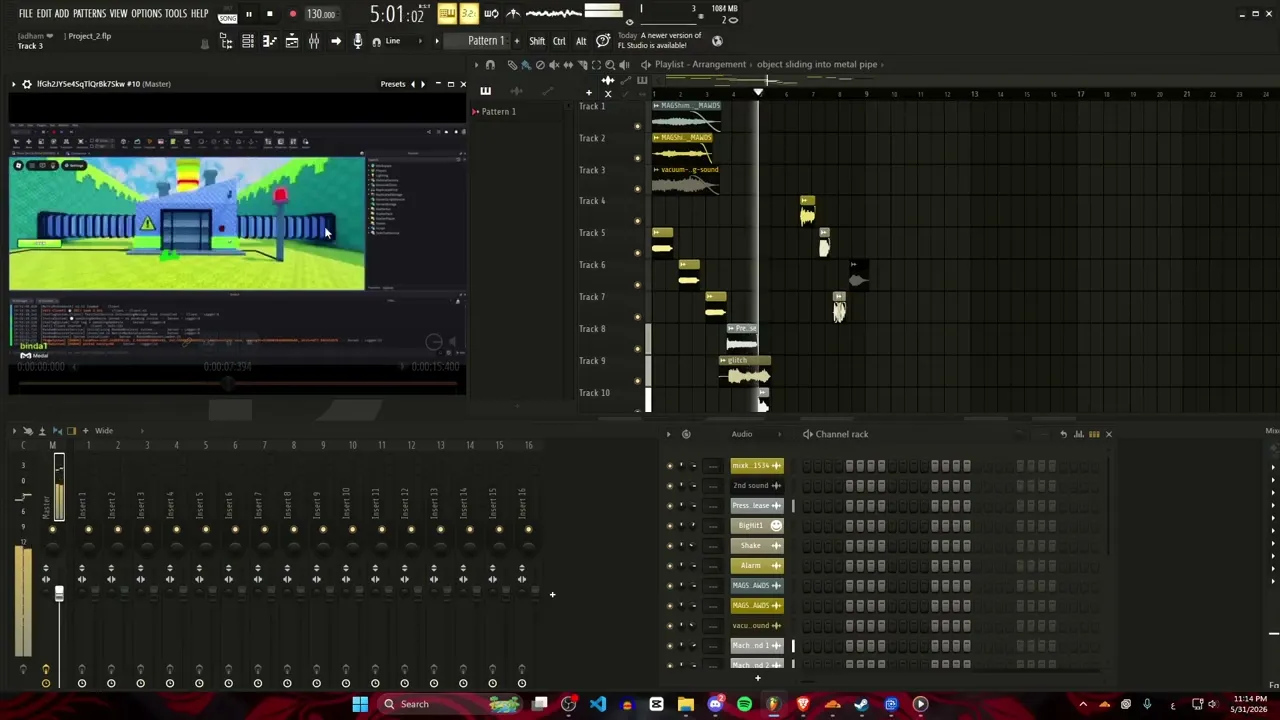Click the pause playback button

click(x=248, y=14)
